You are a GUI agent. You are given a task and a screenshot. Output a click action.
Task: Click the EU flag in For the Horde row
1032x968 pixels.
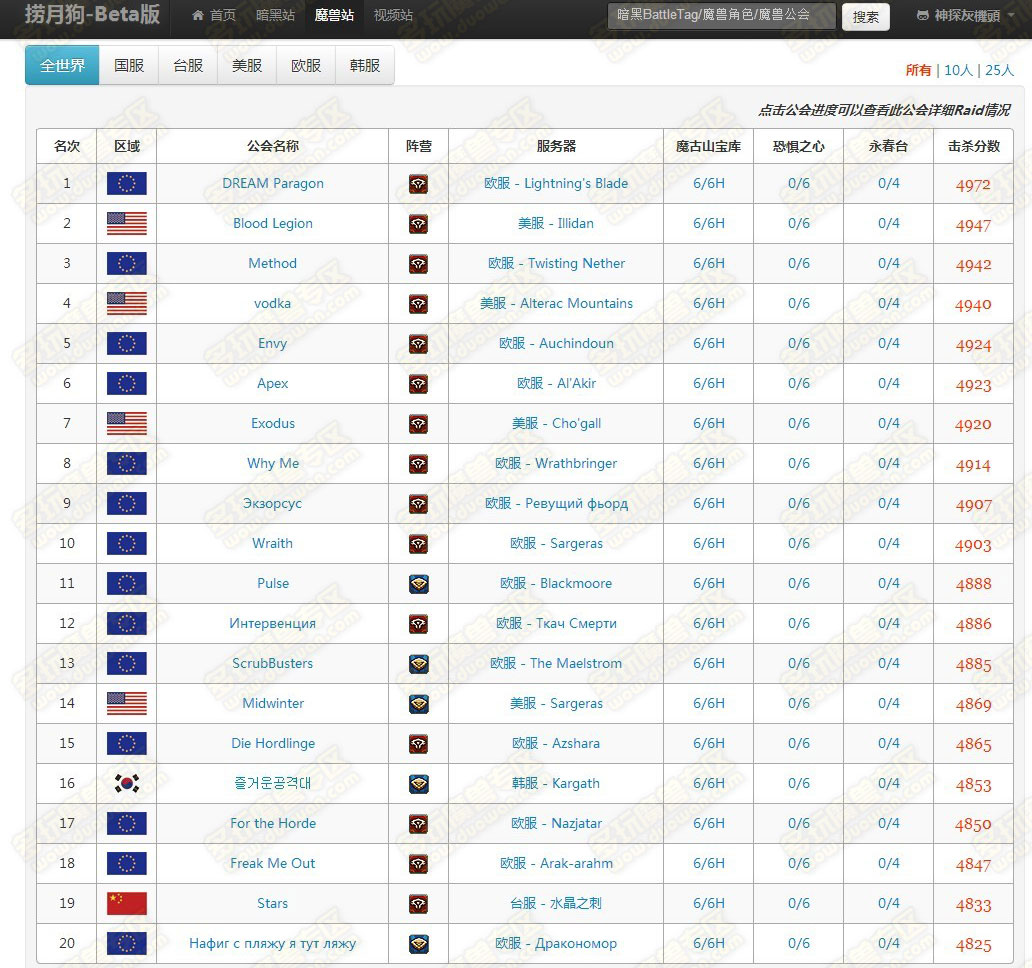[126, 823]
